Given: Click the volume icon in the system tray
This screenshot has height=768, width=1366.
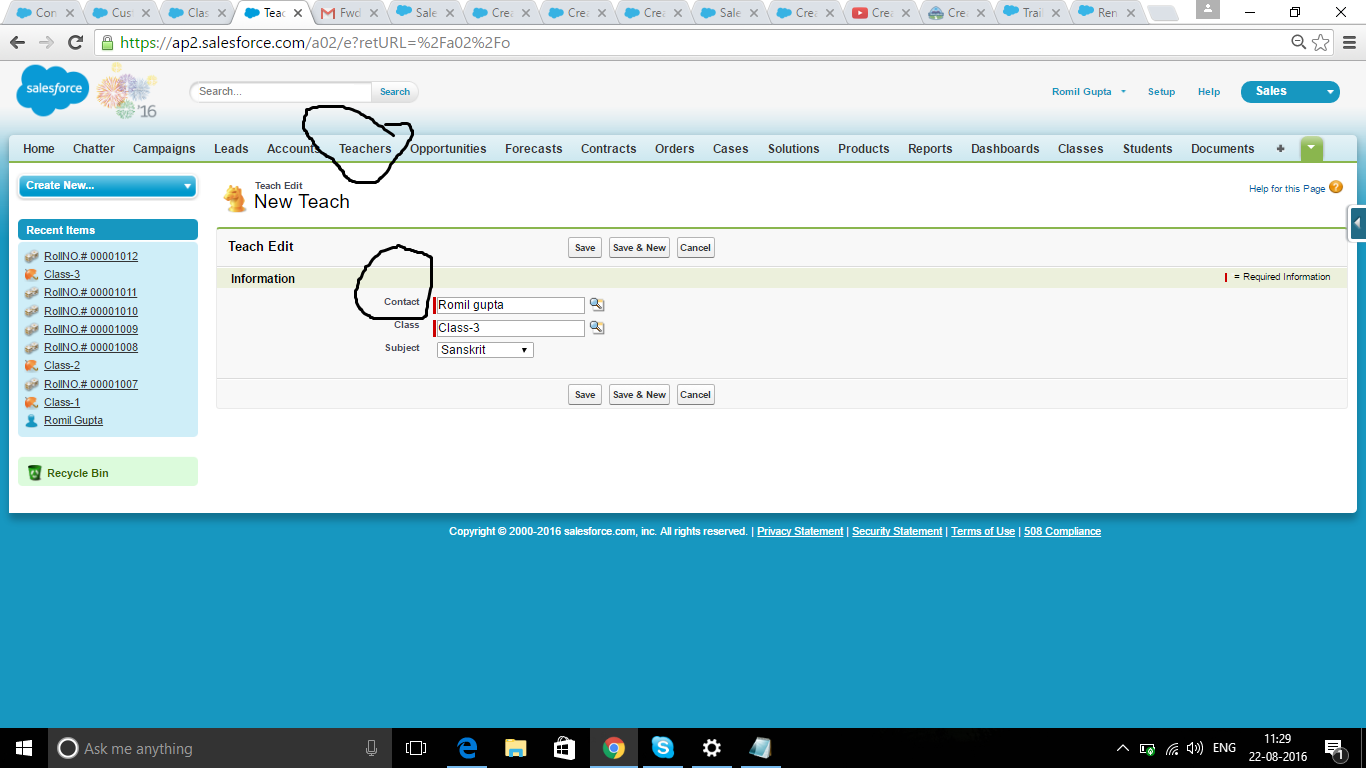Looking at the screenshot, I should pos(1195,748).
